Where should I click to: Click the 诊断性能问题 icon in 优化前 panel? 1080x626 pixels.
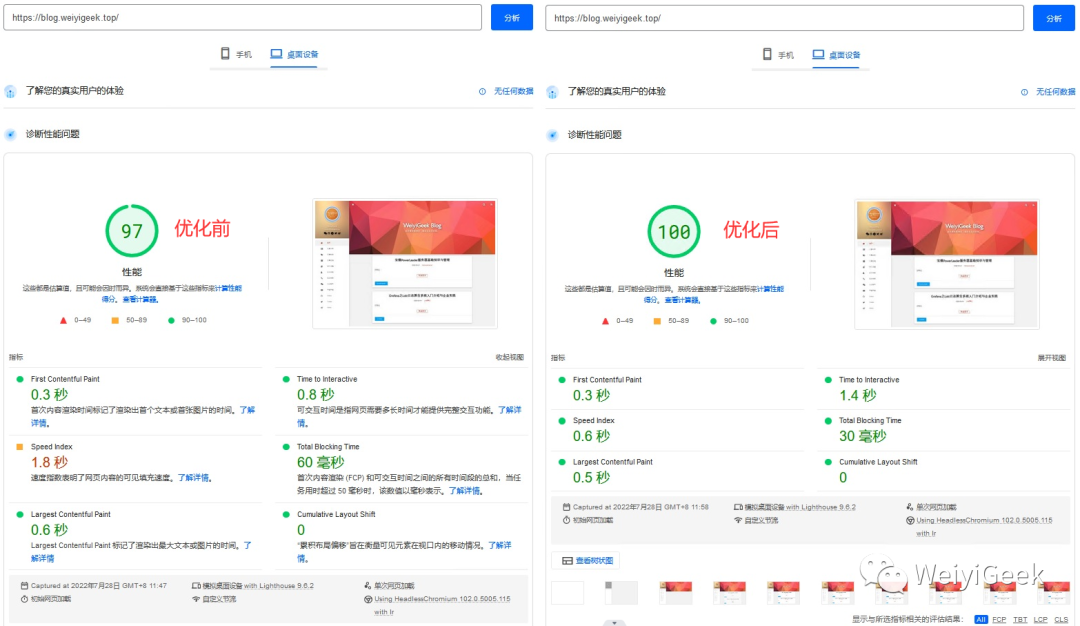(10, 134)
